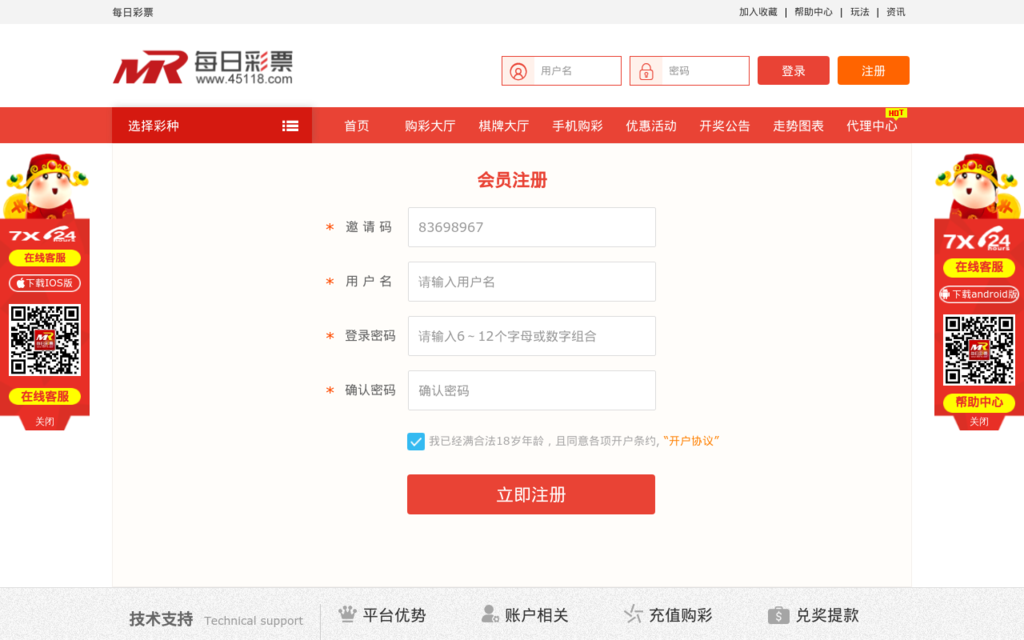Screen dimensions: 1024x640
Task: Click the star icon beside 充值购彩
Action: point(633,614)
